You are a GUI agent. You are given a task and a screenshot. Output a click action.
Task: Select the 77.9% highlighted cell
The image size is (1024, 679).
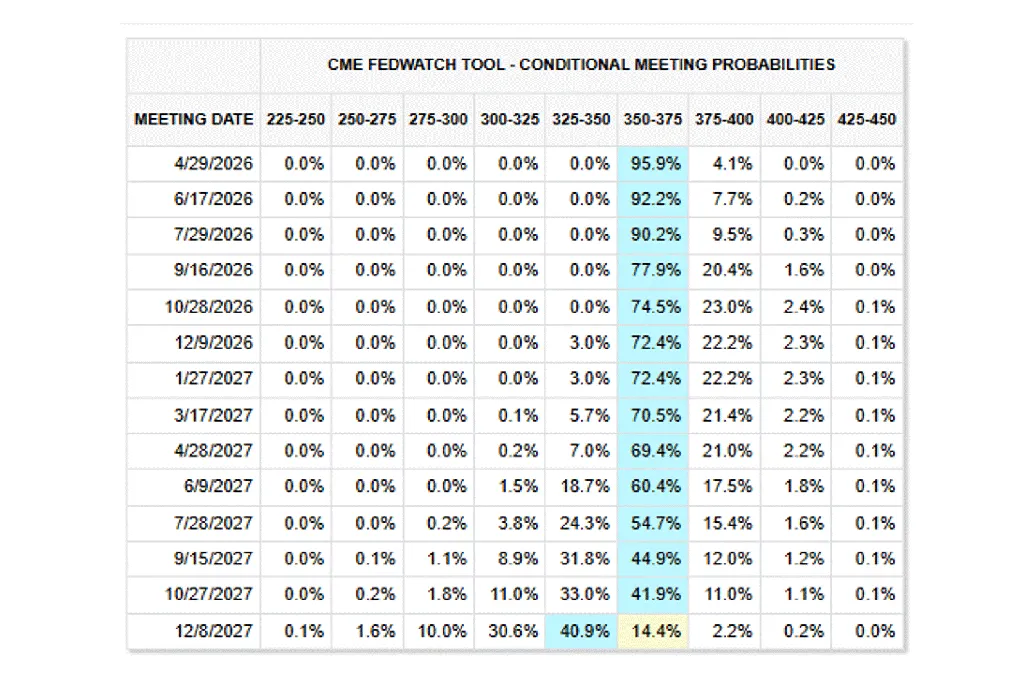click(653, 271)
